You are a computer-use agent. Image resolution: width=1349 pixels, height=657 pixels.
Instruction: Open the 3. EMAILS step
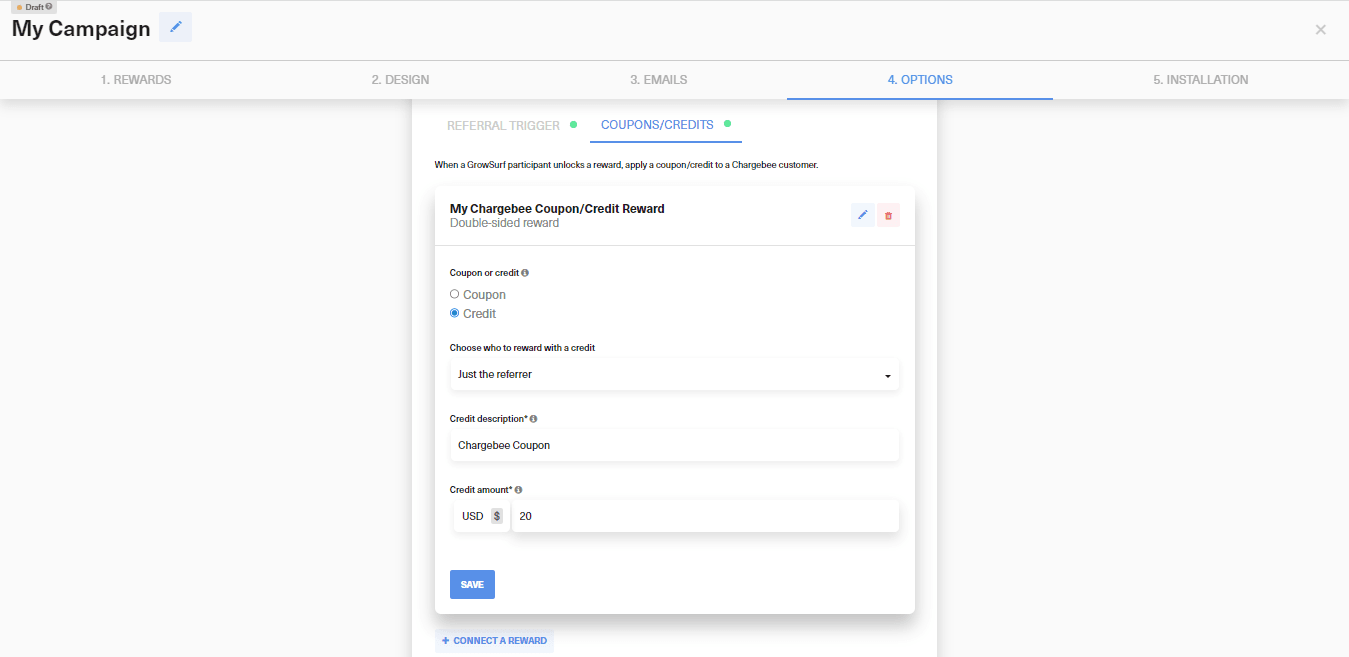[x=658, y=79]
